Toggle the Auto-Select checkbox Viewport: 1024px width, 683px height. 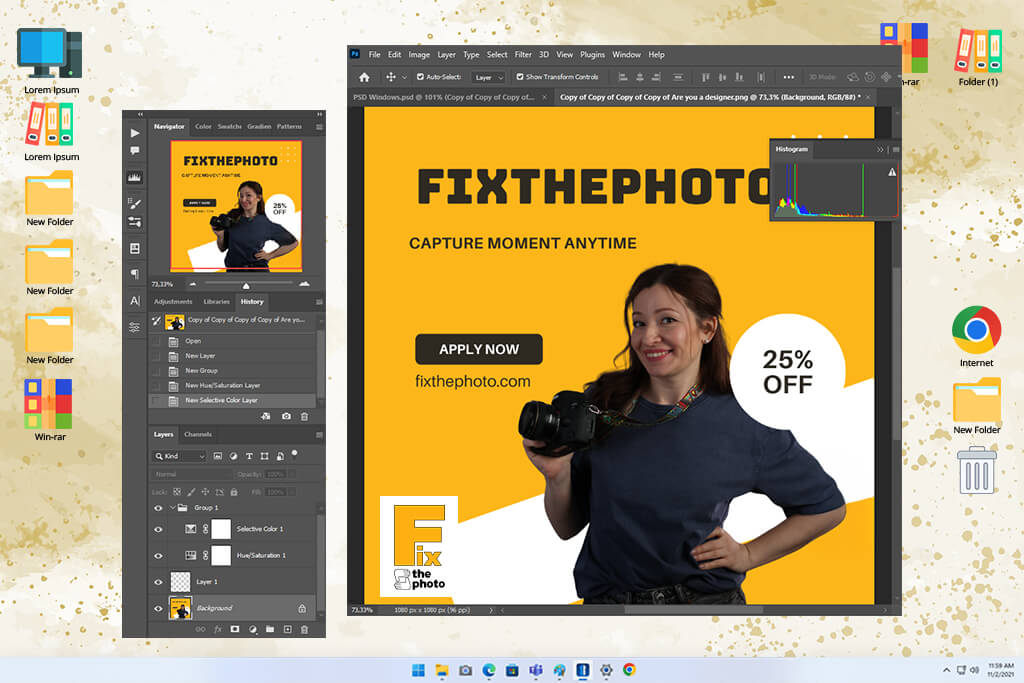[421, 77]
